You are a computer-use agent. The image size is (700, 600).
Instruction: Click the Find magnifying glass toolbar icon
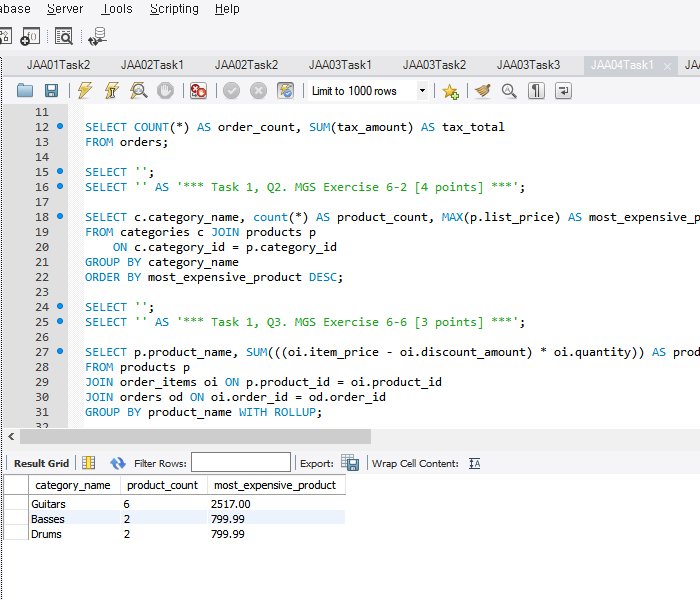pyautogui.click(x=509, y=91)
